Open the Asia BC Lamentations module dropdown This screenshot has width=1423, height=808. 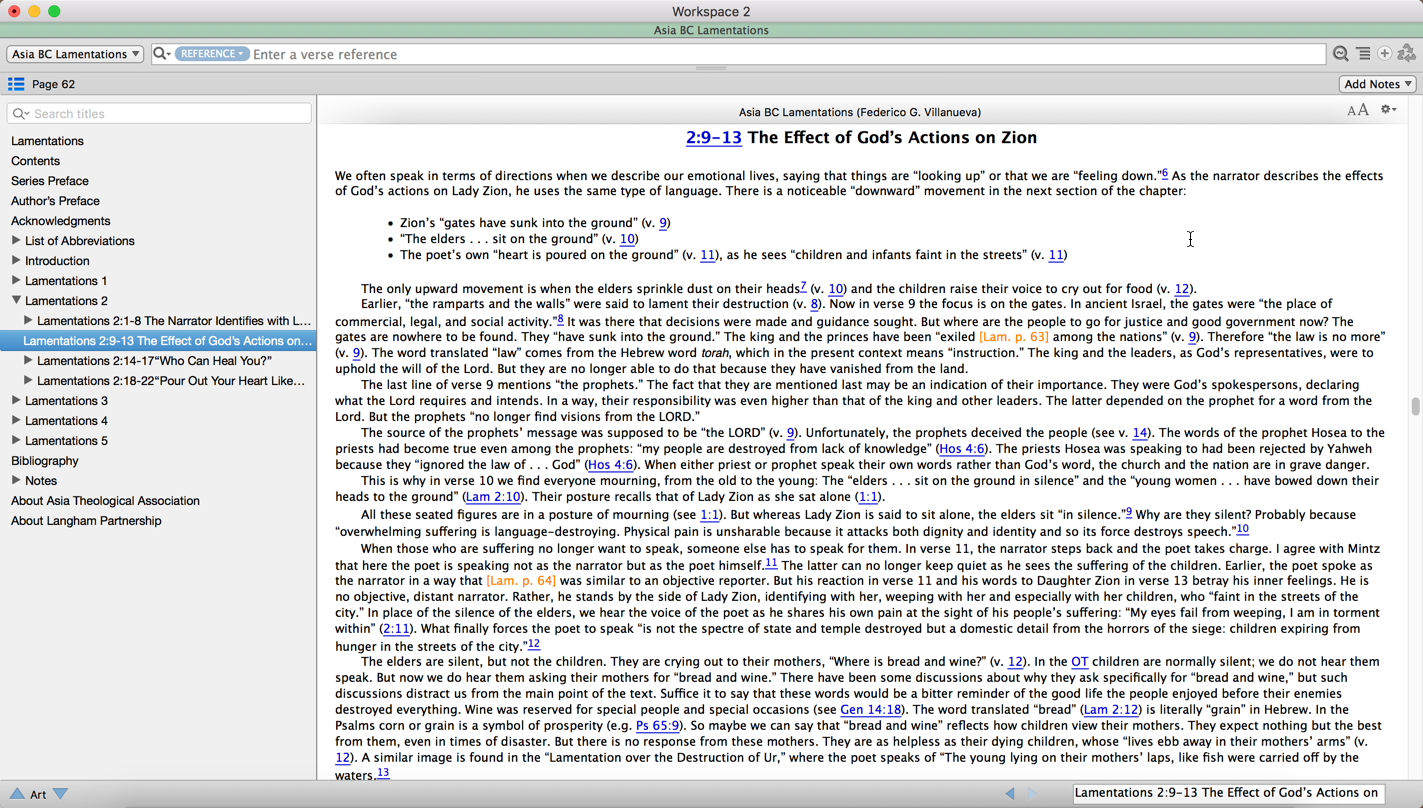[x=75, y=54]
